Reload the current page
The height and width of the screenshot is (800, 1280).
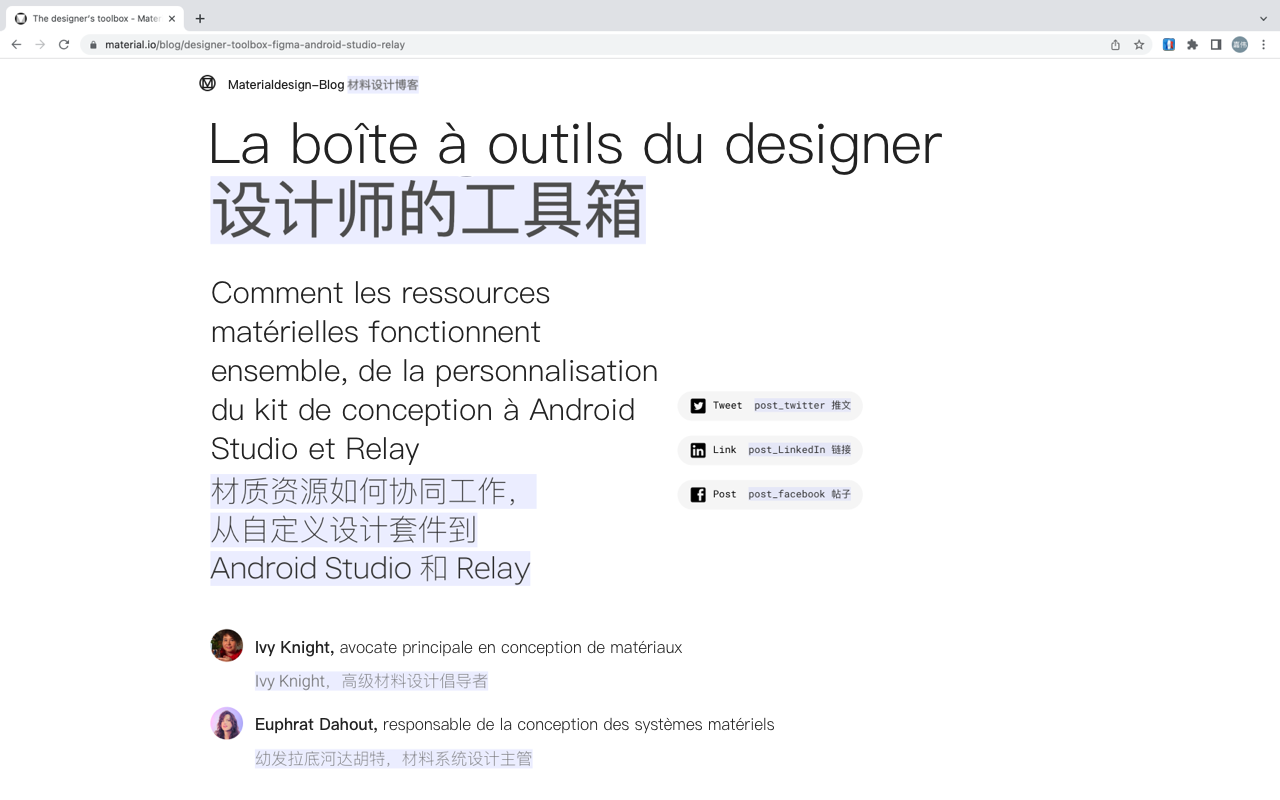64,45
